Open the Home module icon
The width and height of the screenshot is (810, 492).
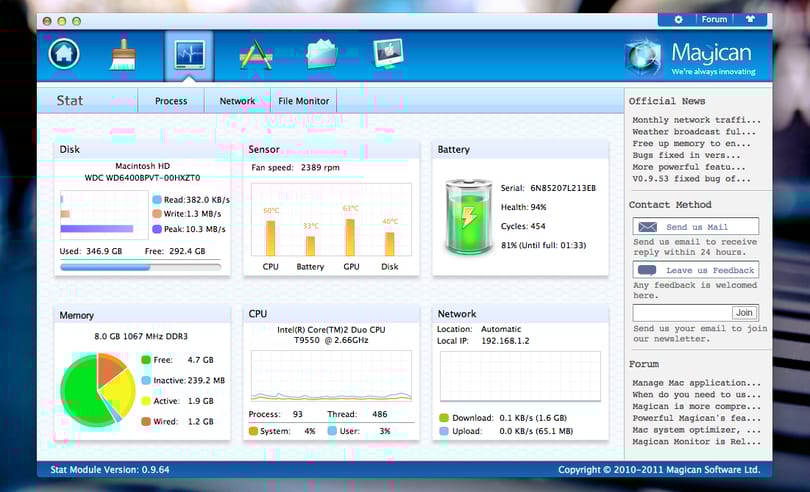tap(64, 54)
